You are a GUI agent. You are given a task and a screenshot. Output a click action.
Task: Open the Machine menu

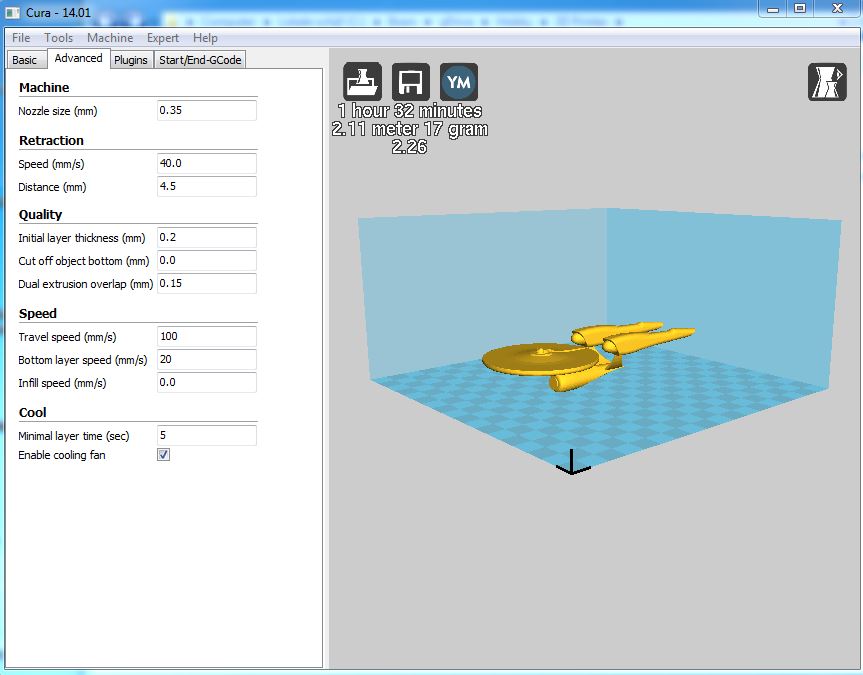(x=110, y=38)
